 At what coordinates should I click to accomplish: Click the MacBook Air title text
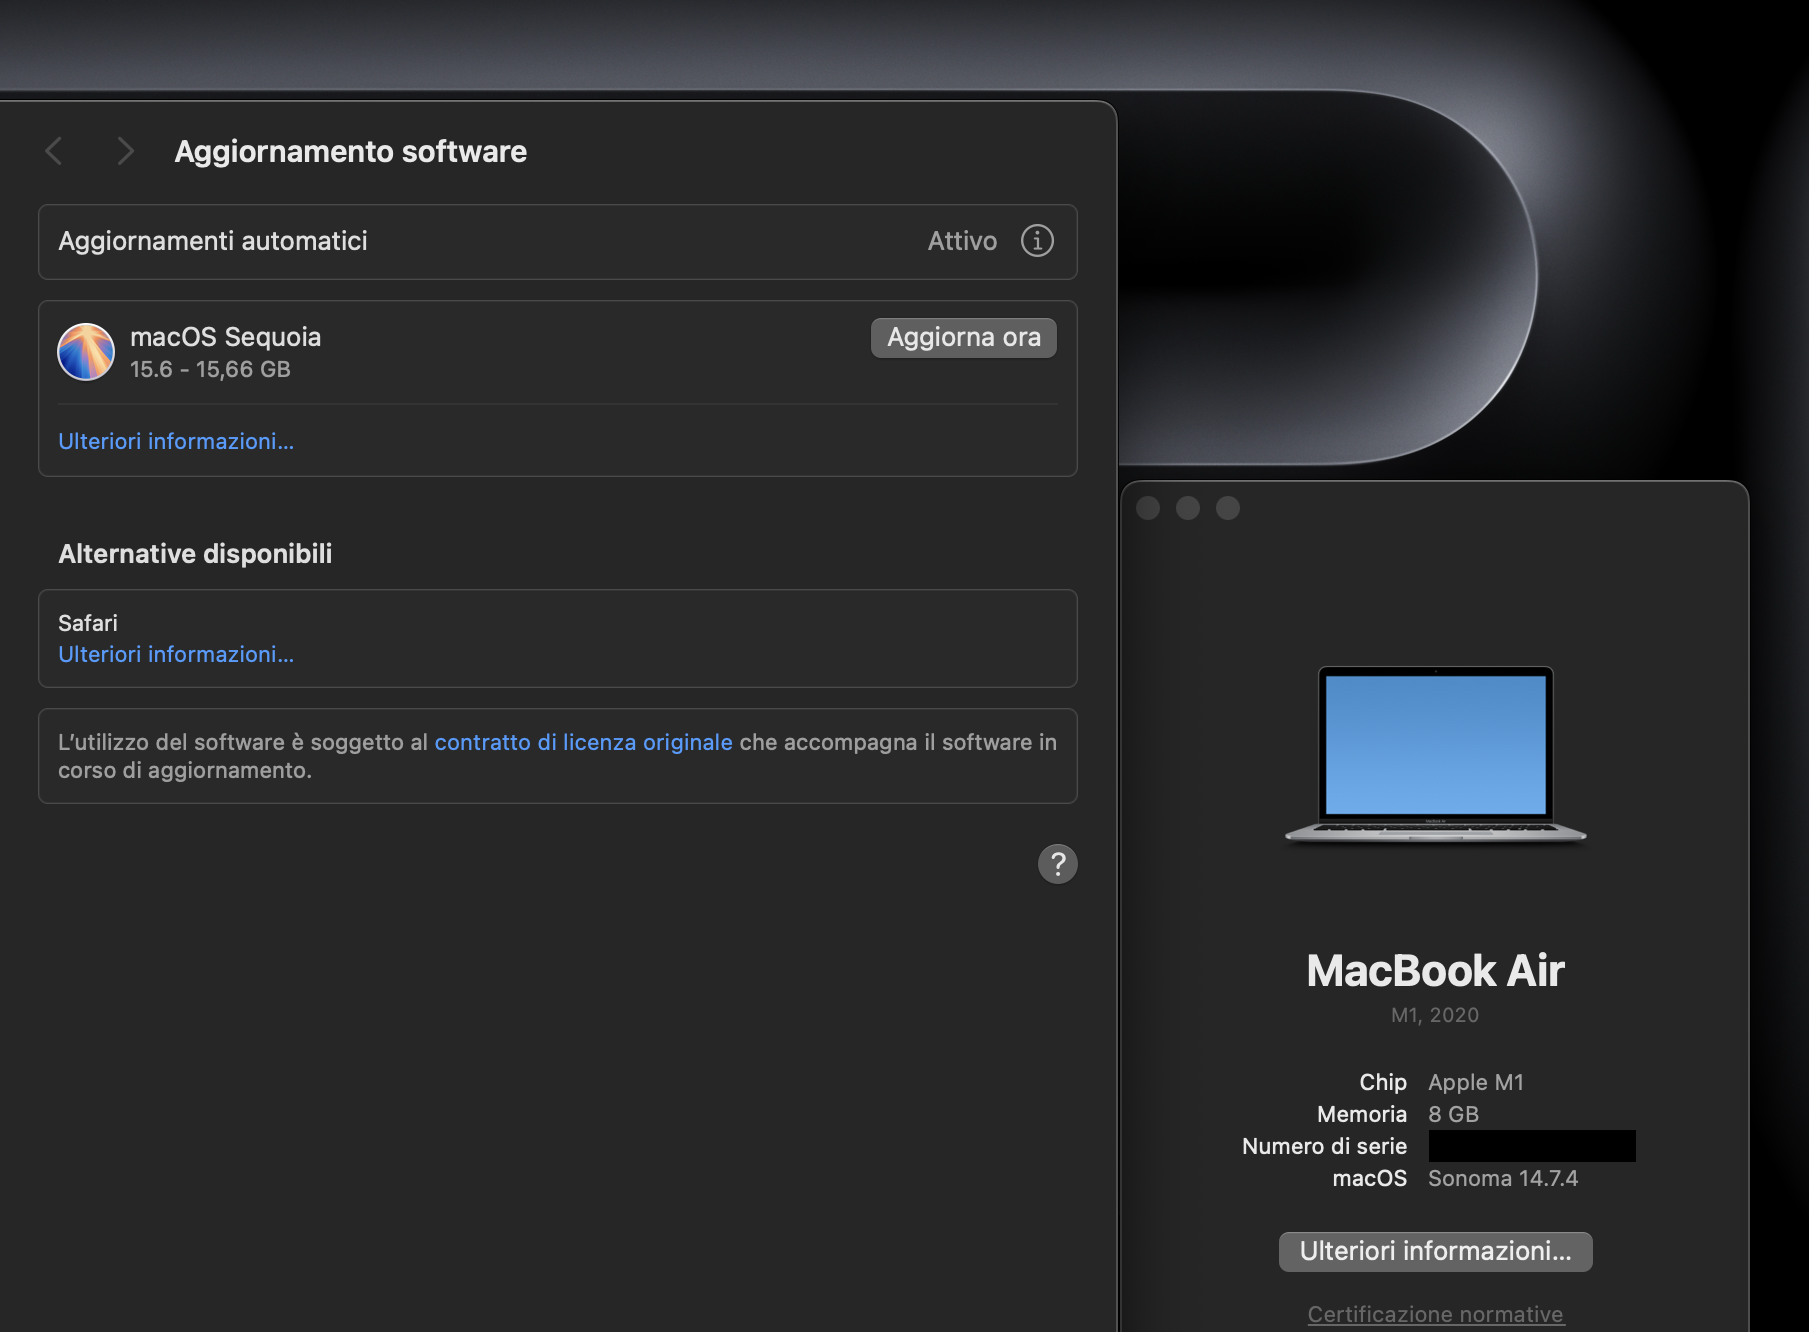1435,970
